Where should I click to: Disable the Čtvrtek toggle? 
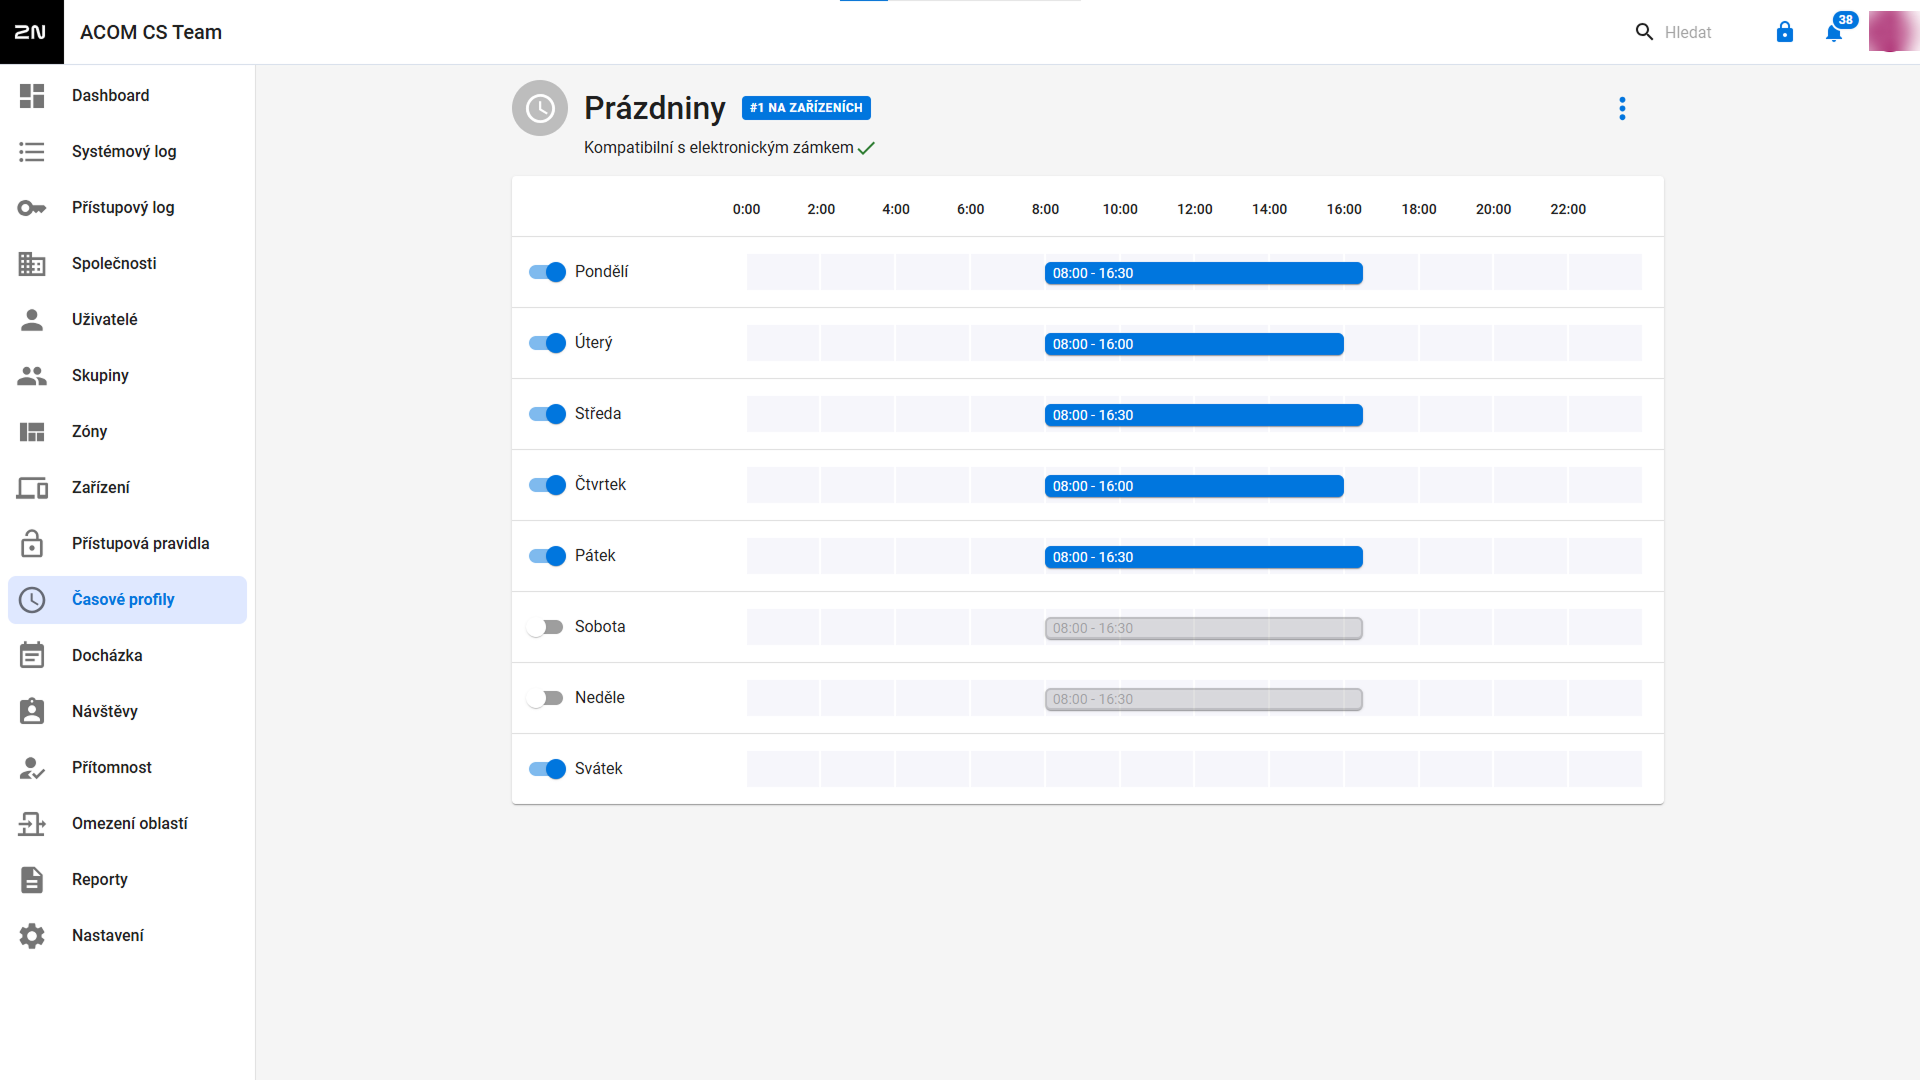(547, 485)
